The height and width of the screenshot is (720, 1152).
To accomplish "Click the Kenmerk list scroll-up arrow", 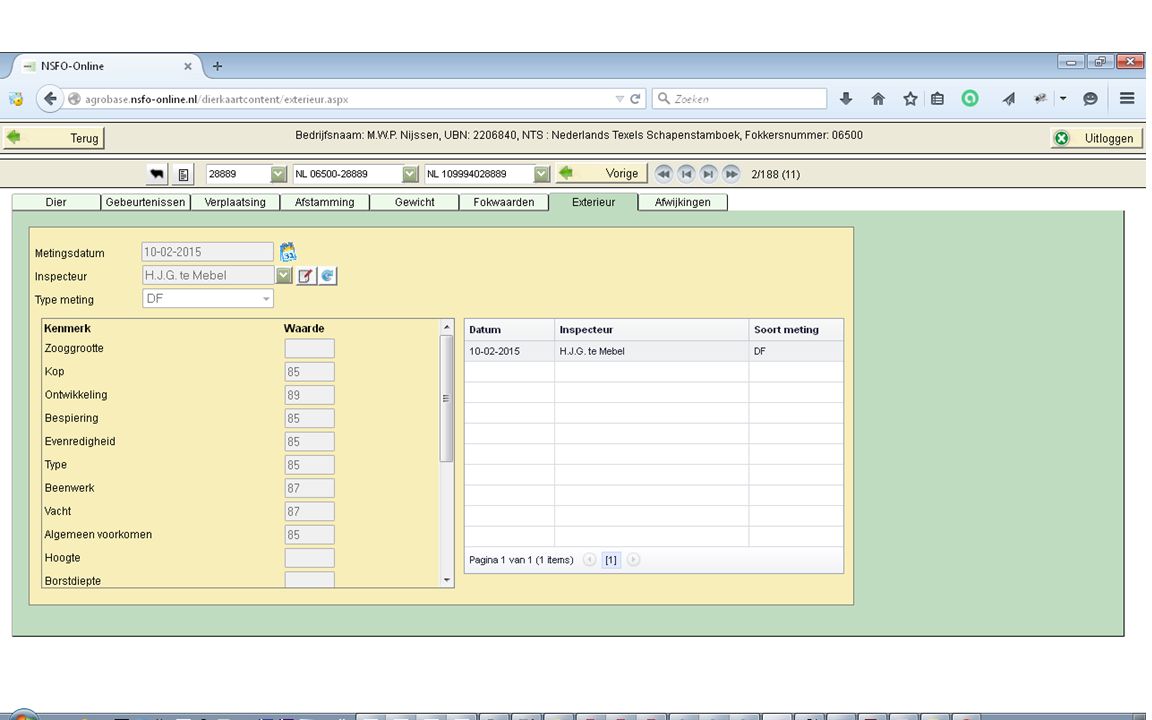I will [x=446, y=327].
